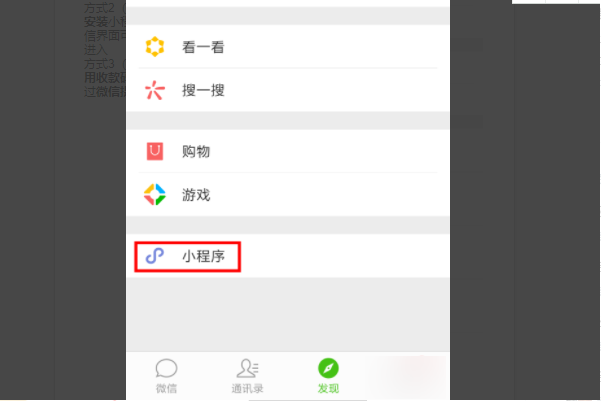Select the 微信 chat bubble icon
Image resolution: width=601 pixels, height=401 pixels.
click(166, 368)
